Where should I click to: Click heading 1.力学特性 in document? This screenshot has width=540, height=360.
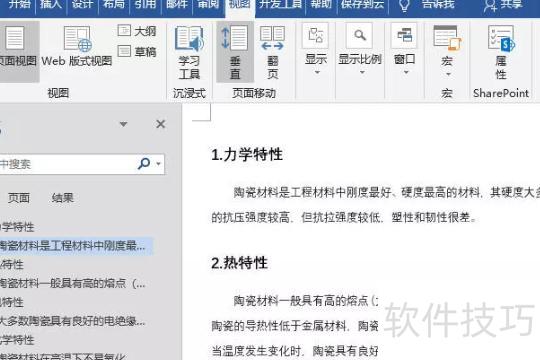[247, 154]
